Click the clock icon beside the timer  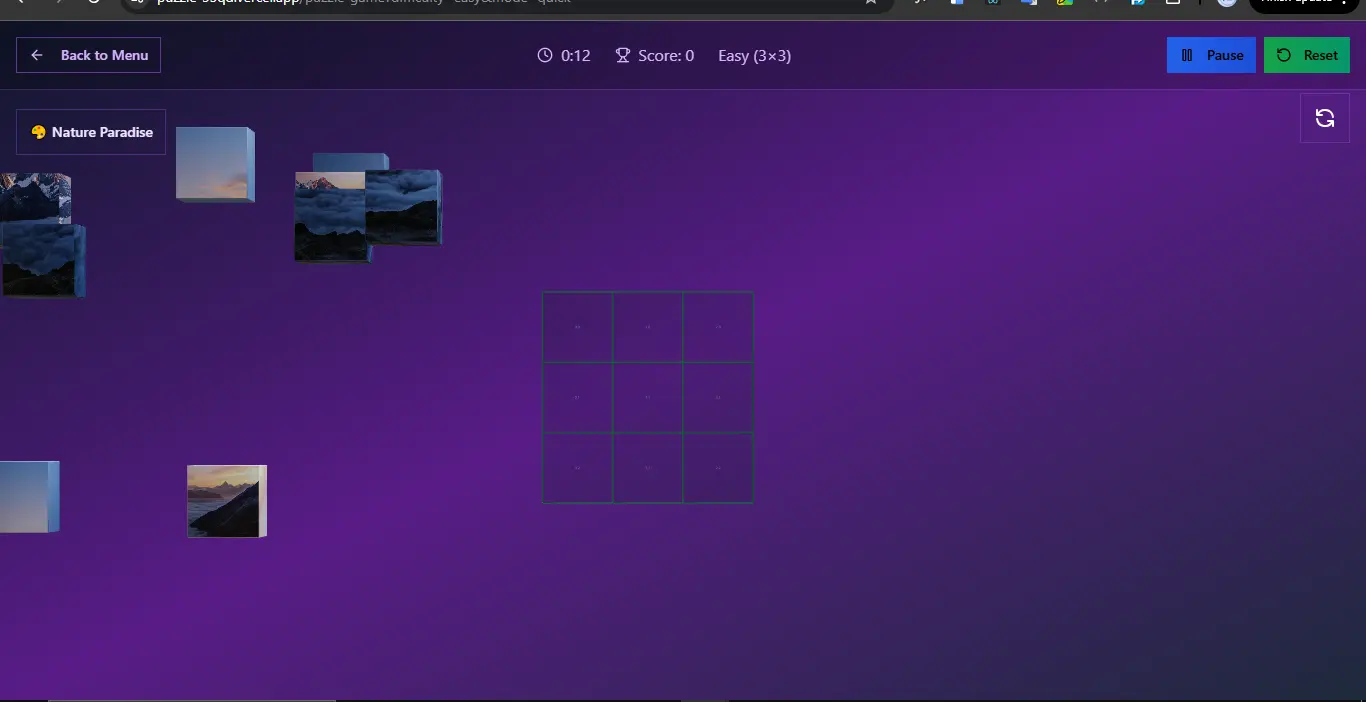tap(545, 56)
